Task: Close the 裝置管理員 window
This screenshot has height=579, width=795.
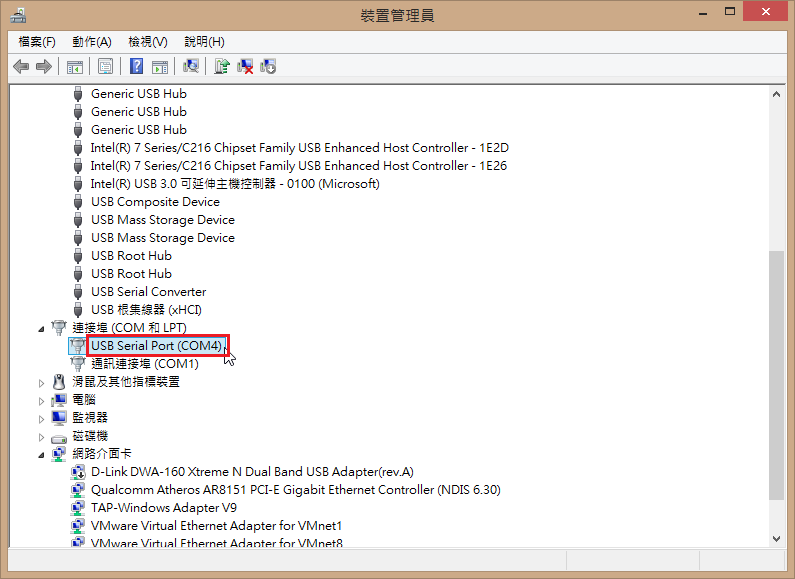Action: pyautogui.click(x=766, y=11)
